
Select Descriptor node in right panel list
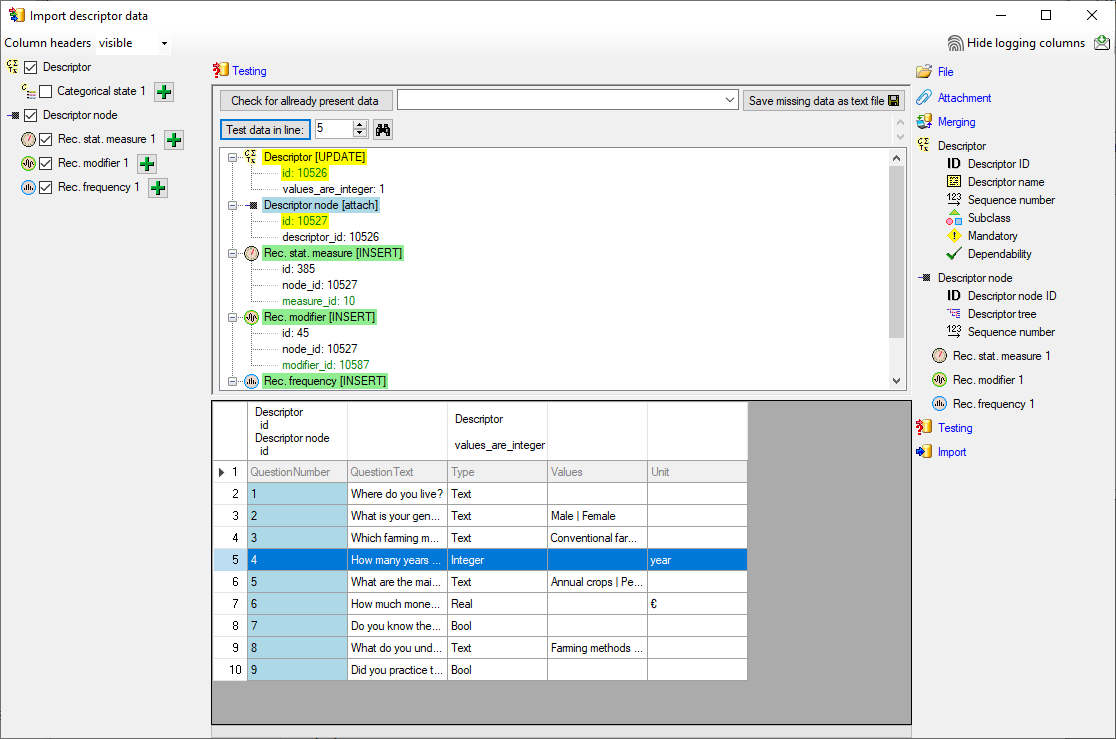(974, 278)
